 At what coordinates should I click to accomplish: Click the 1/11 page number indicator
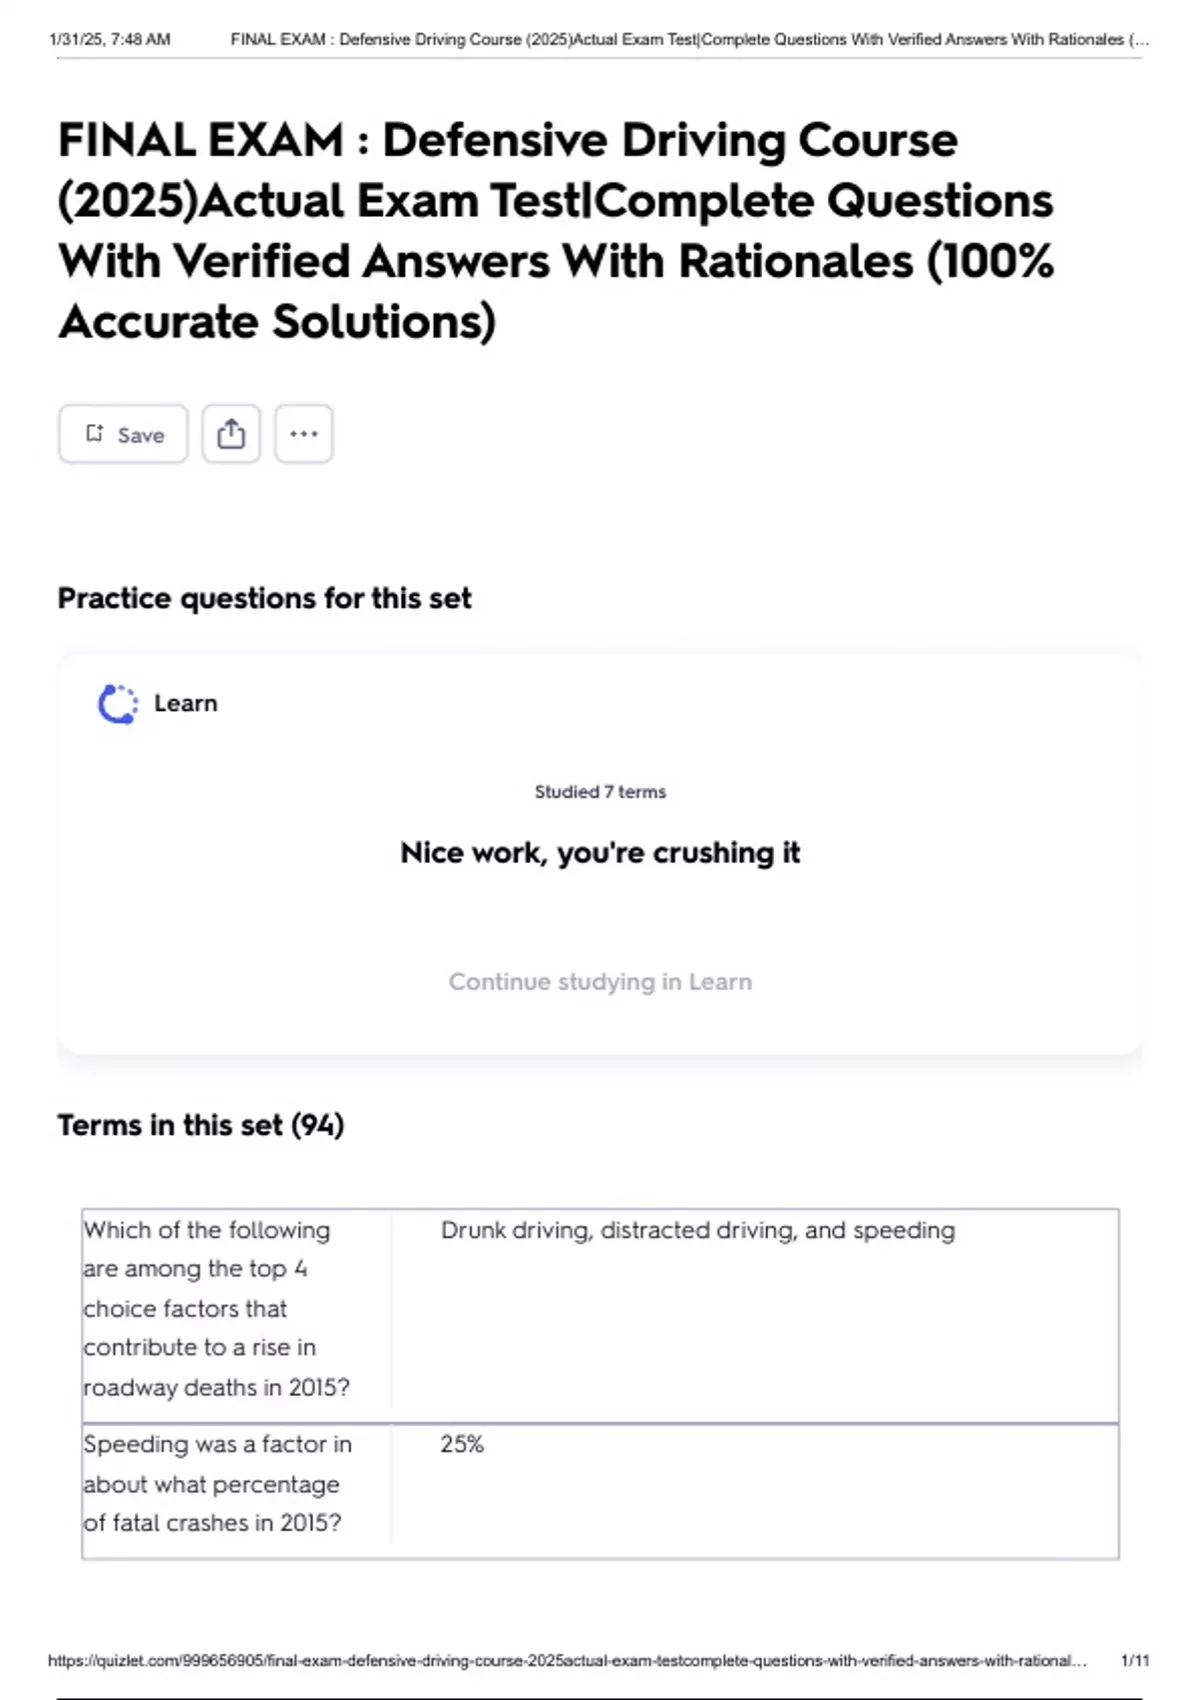click(x=1134, y=1660)
